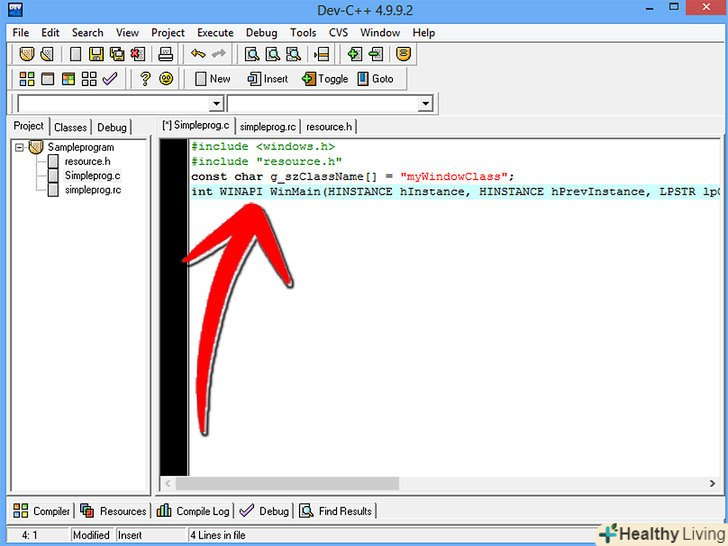Open the Window menu

pyautogui.click(x=380, y=32)
